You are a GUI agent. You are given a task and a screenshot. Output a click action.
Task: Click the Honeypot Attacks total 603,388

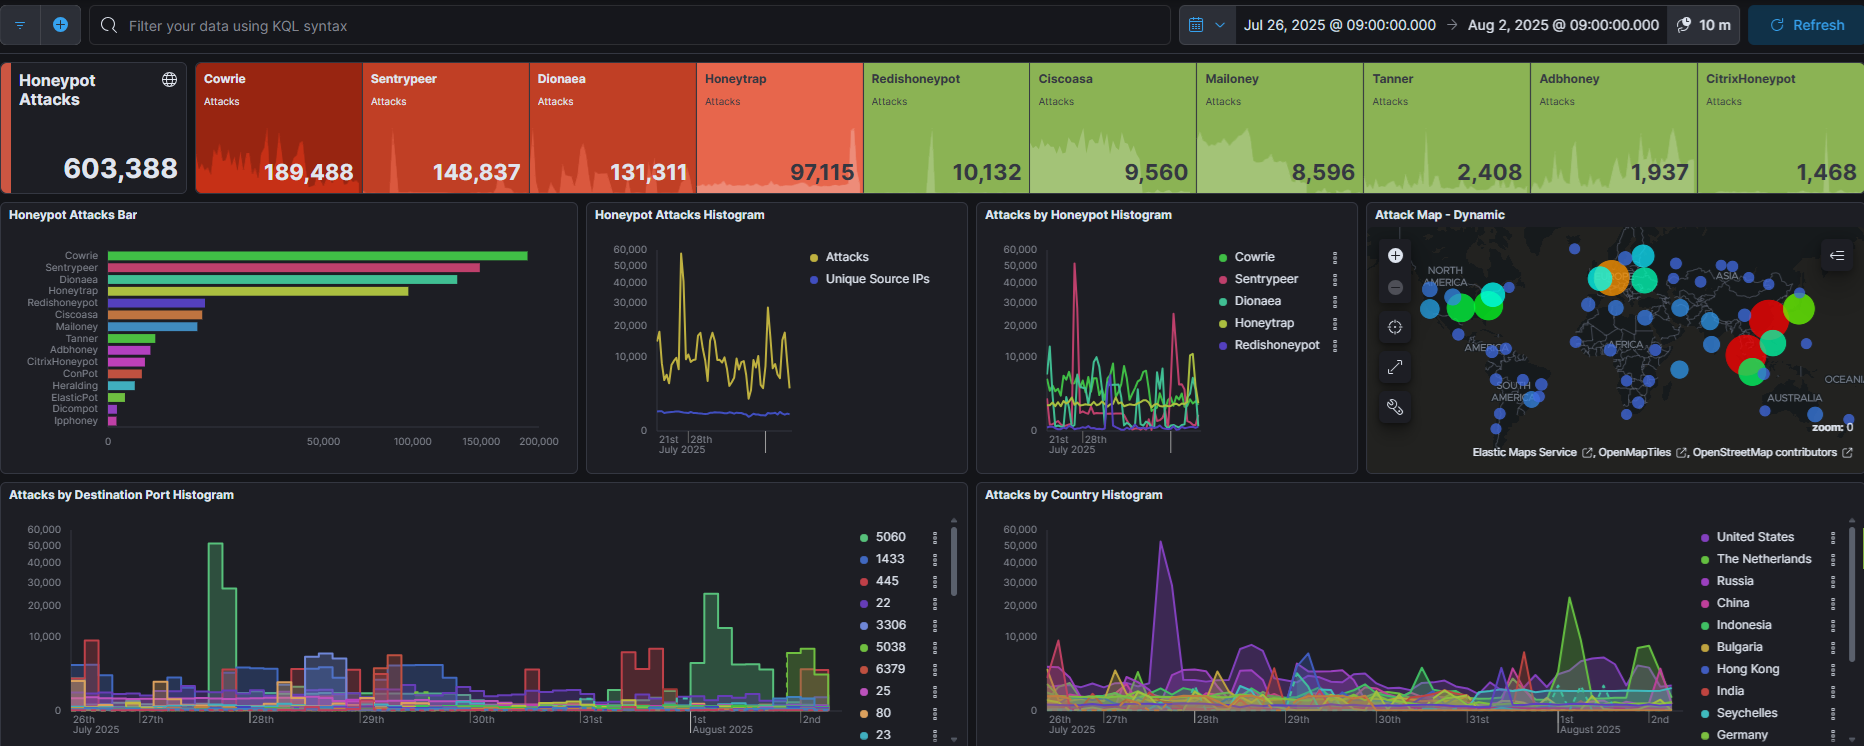[x=120, y=168]
